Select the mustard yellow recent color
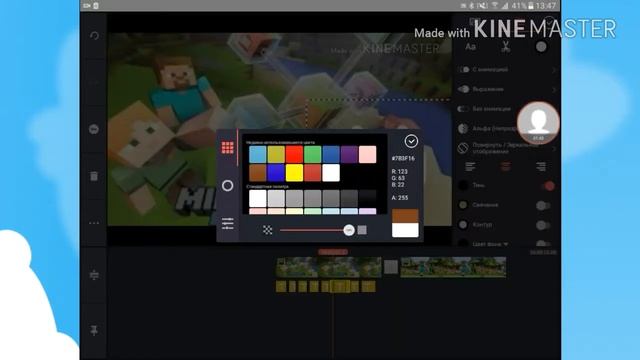Screen dimensions: 640x360 pos(276,155)
